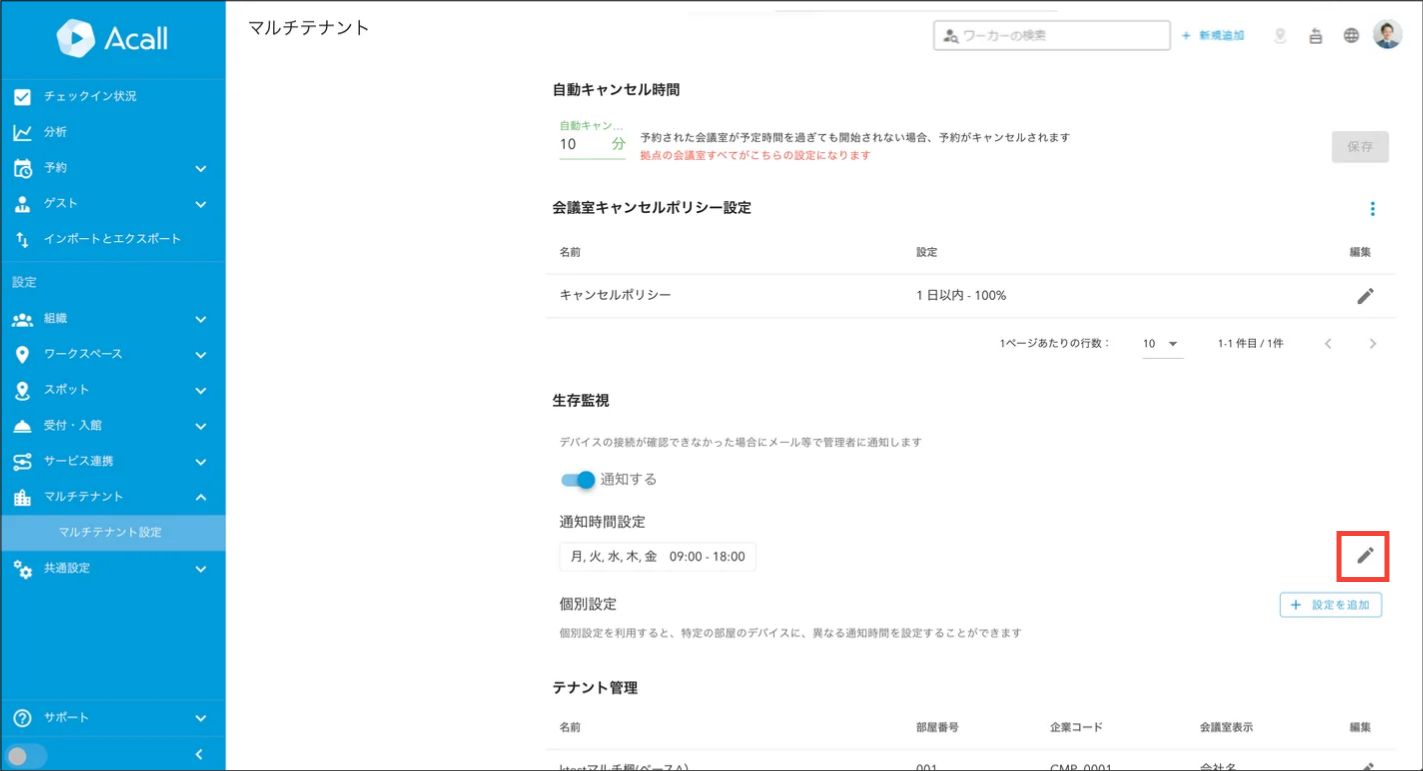The width and height of the screenshot is (1423, 771).
Task: Toggle the switch at sidebar bottom left
Action: coord(25,755)
